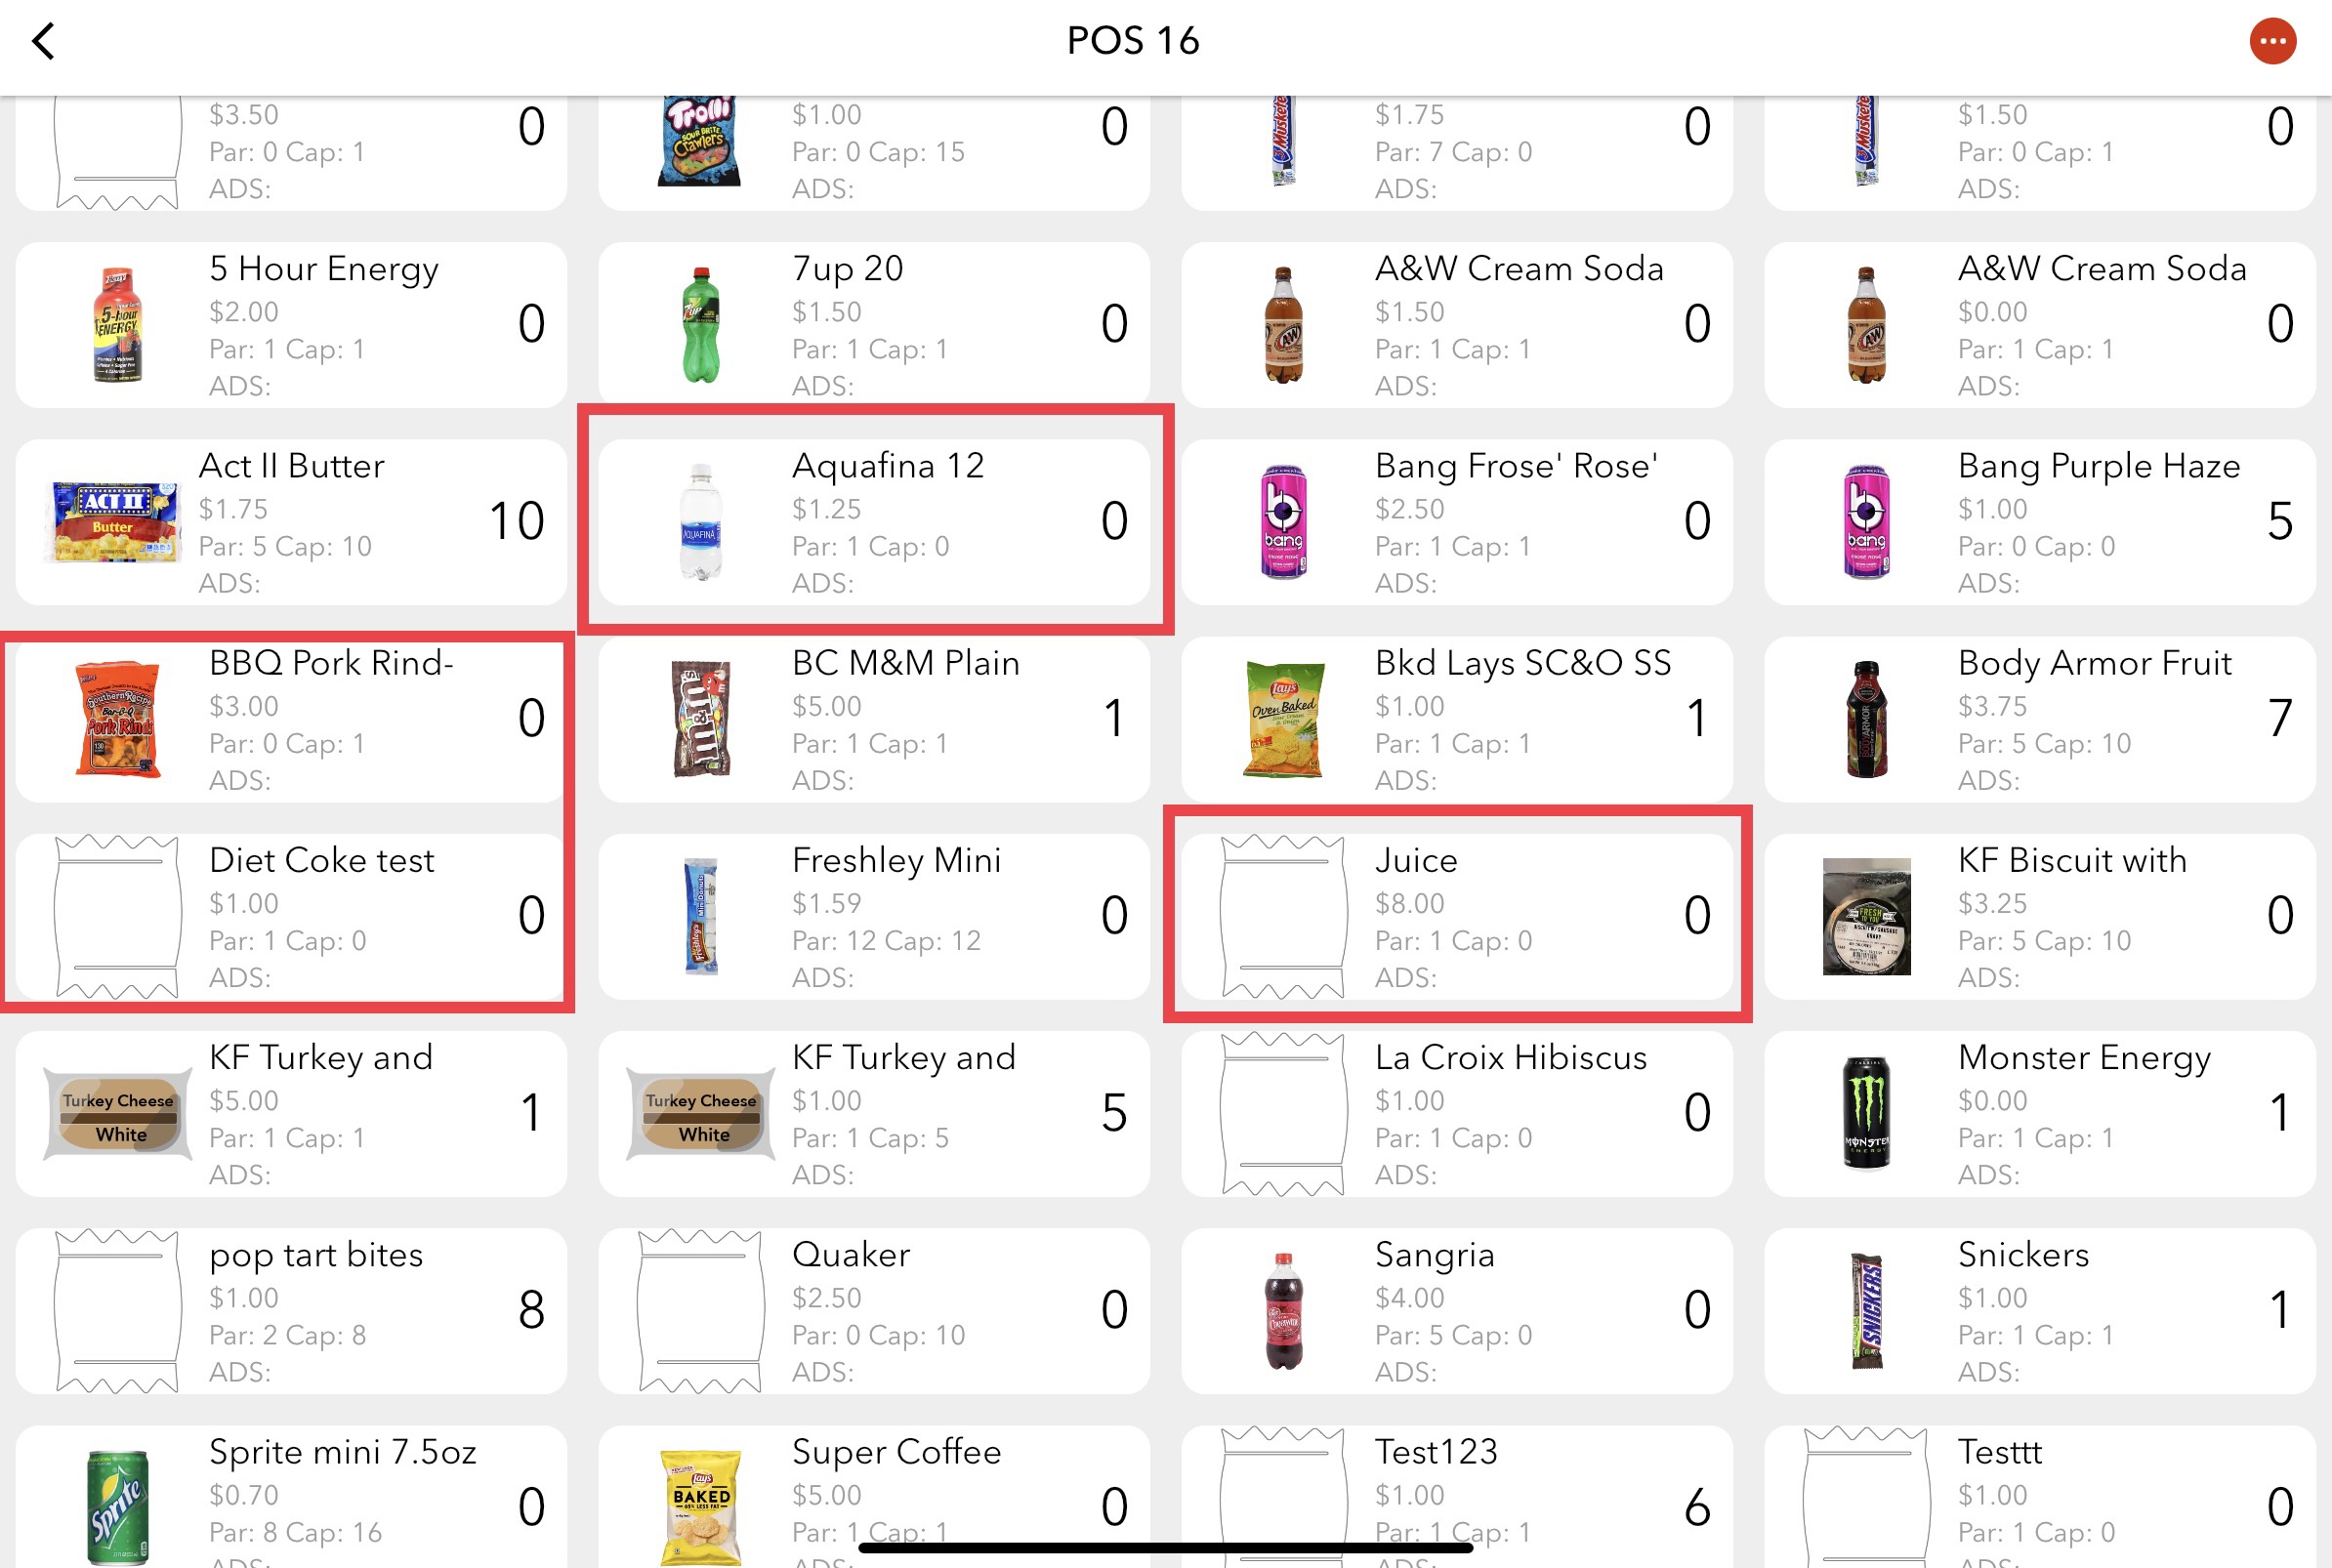The width and height of the screenshot is (2332, 1568).
Task: Tap the Bkd Lays SC&O SS image
Action: (x=1284, y=719)
